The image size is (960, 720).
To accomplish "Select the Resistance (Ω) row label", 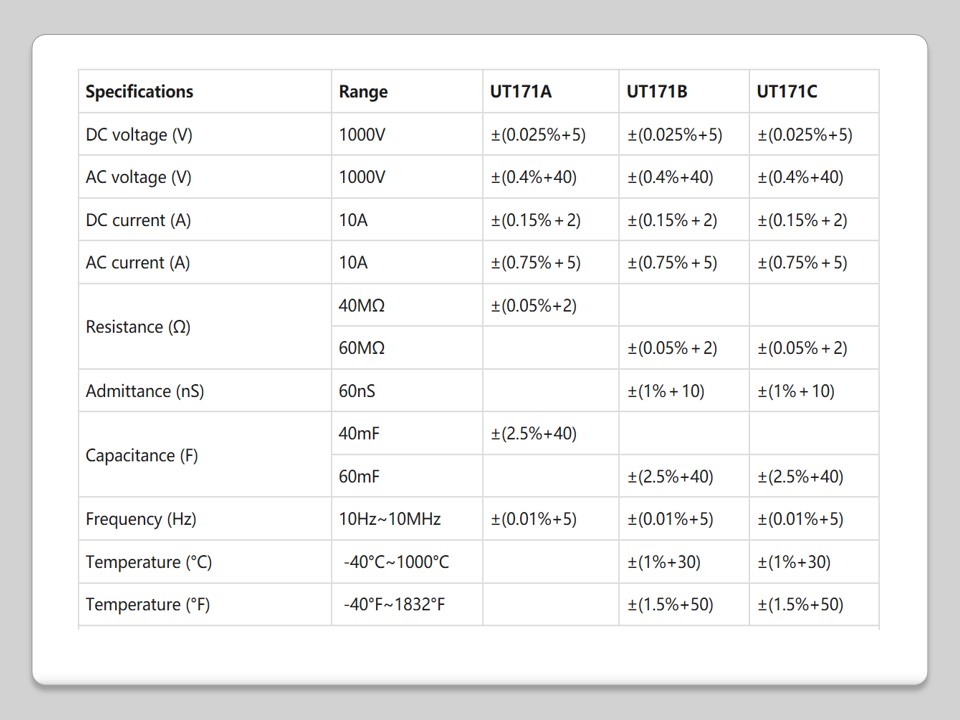I will [x=138, y=327].
